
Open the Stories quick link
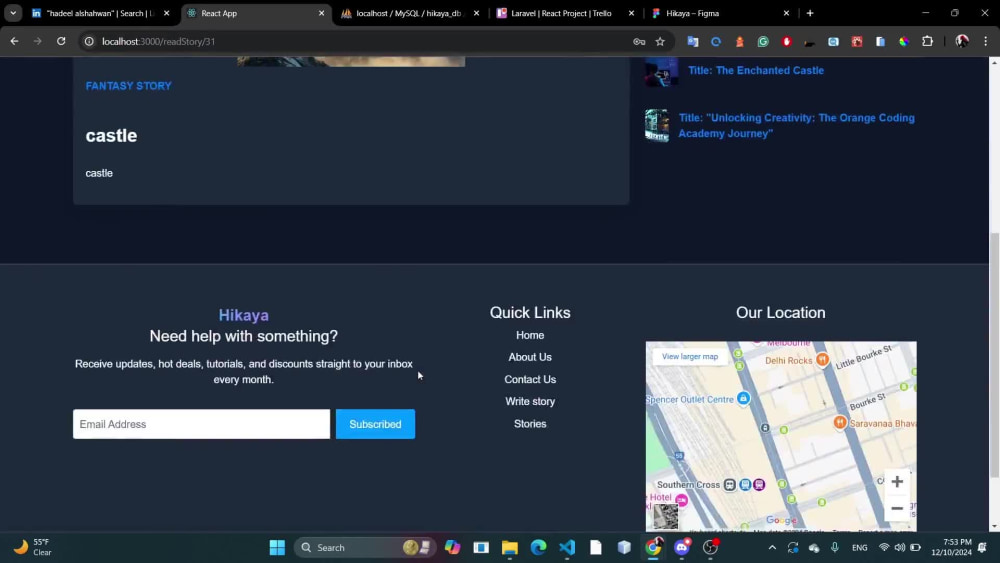(x=530, y=424)
